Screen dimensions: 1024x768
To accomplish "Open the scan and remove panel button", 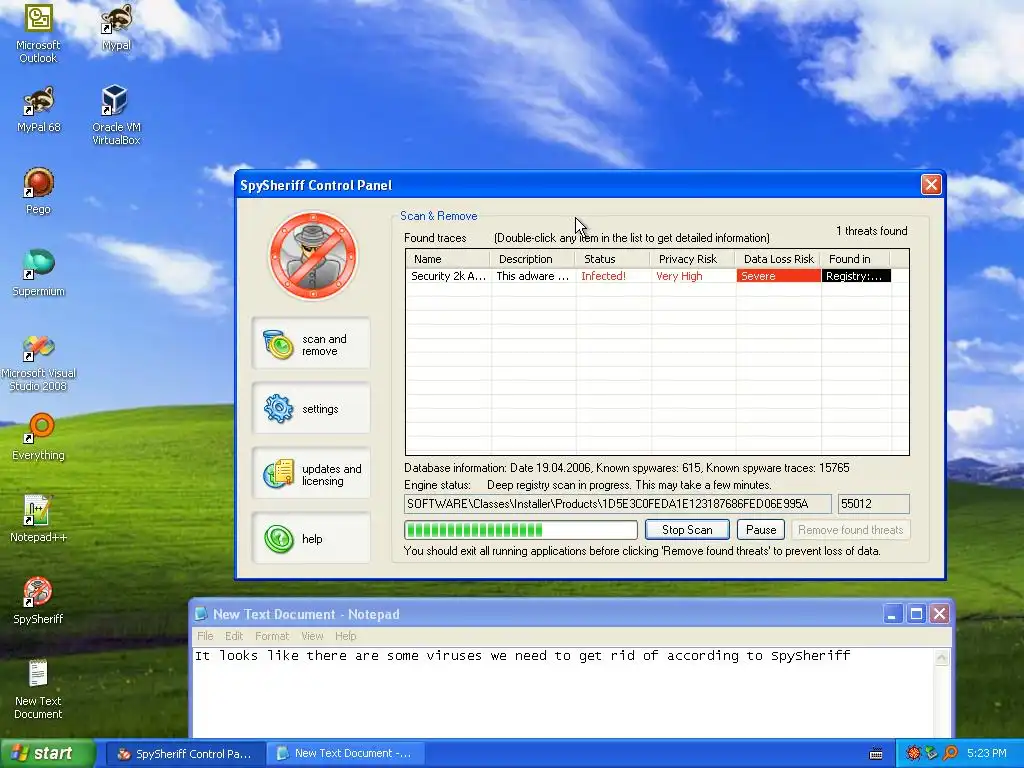I will [x=312, y=344].
